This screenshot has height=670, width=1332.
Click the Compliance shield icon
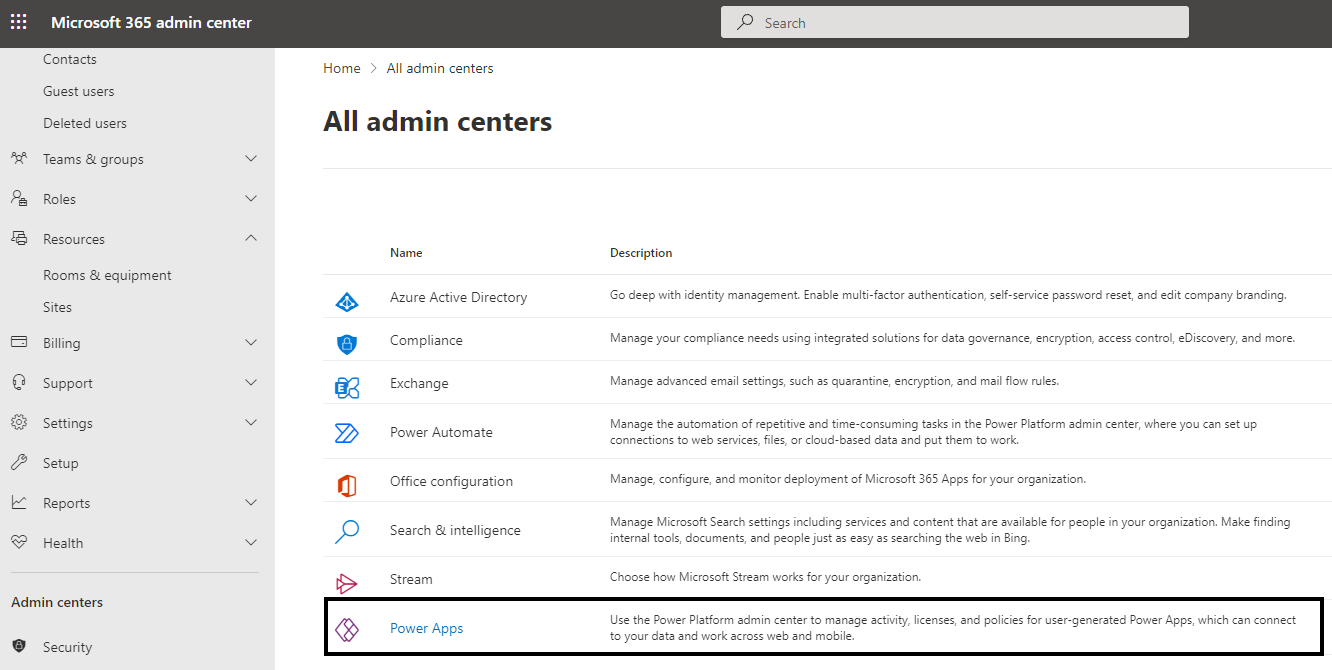click(347, 340)
